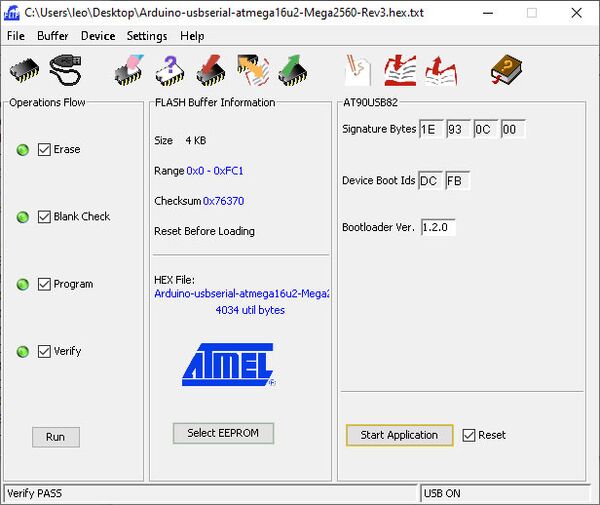Close the FLIP window
Viewport: 600px width, 505px height.
point(576,13)
